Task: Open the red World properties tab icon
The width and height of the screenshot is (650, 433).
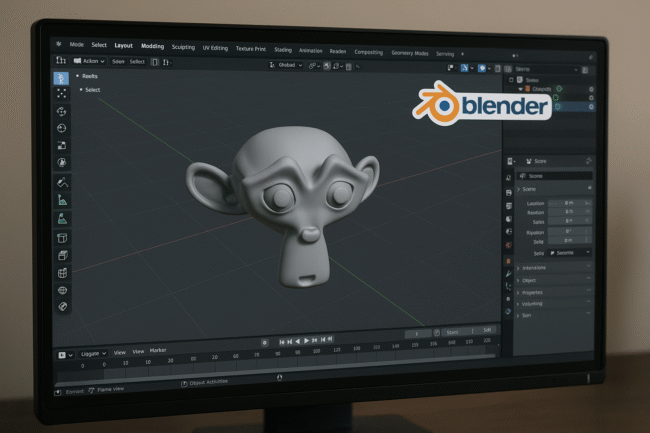Action: coord(509,245)
